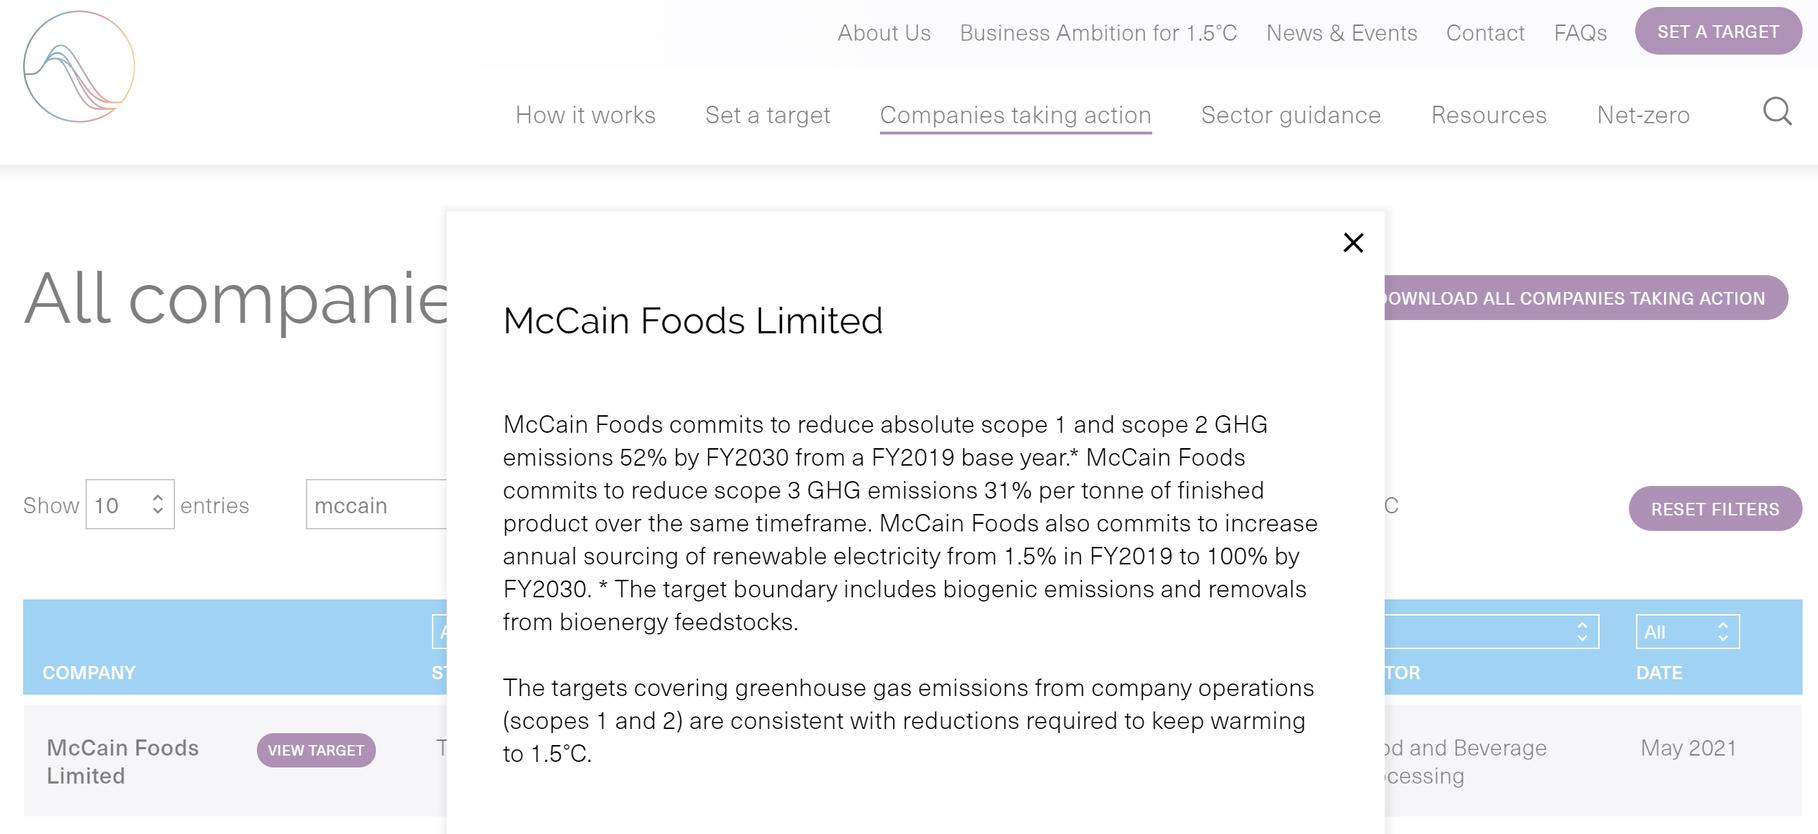Viewport: 1818px width, 834px height.
Task: Navigate to the Contact page
Action: 1485,33
